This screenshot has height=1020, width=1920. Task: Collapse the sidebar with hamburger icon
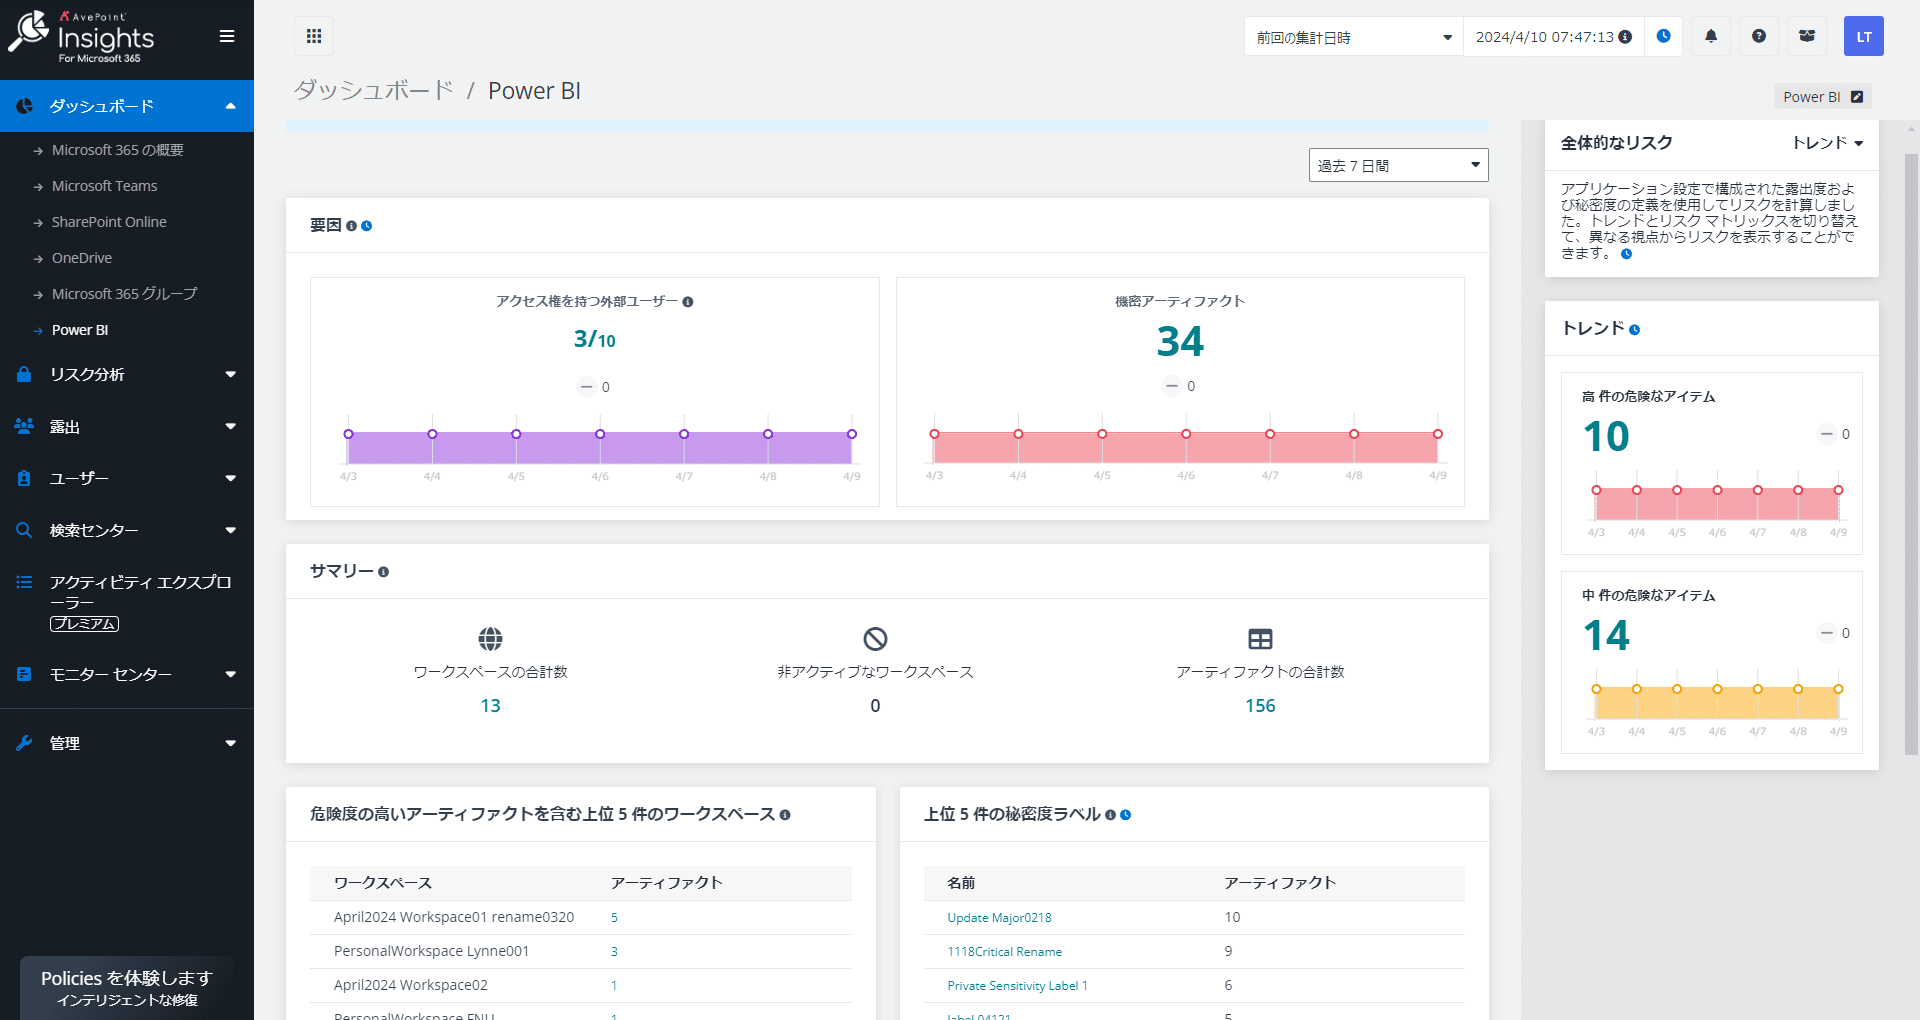(x=227, y=36)
